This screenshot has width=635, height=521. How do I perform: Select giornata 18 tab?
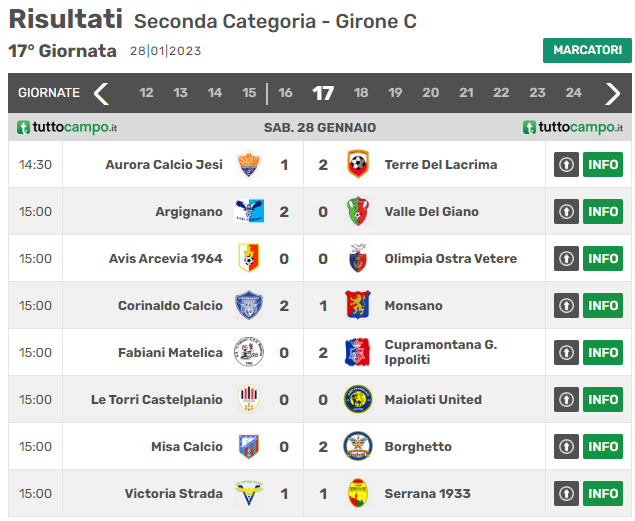pos(361,93)
